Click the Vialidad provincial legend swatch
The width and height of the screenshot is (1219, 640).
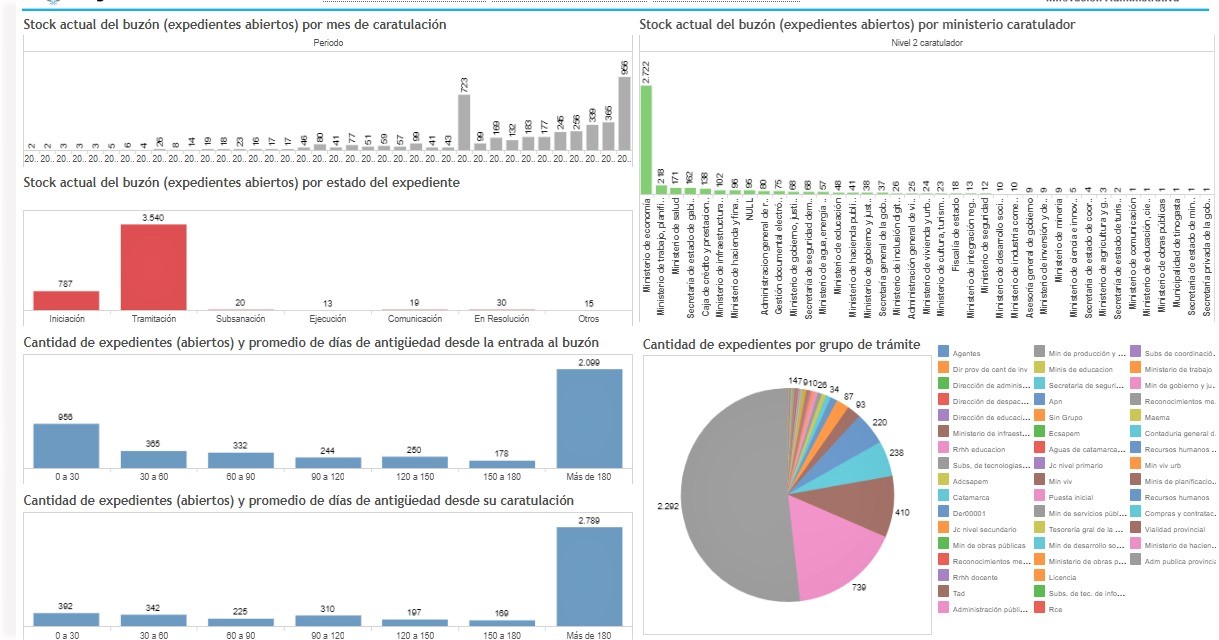click(x=1137, y=529)
